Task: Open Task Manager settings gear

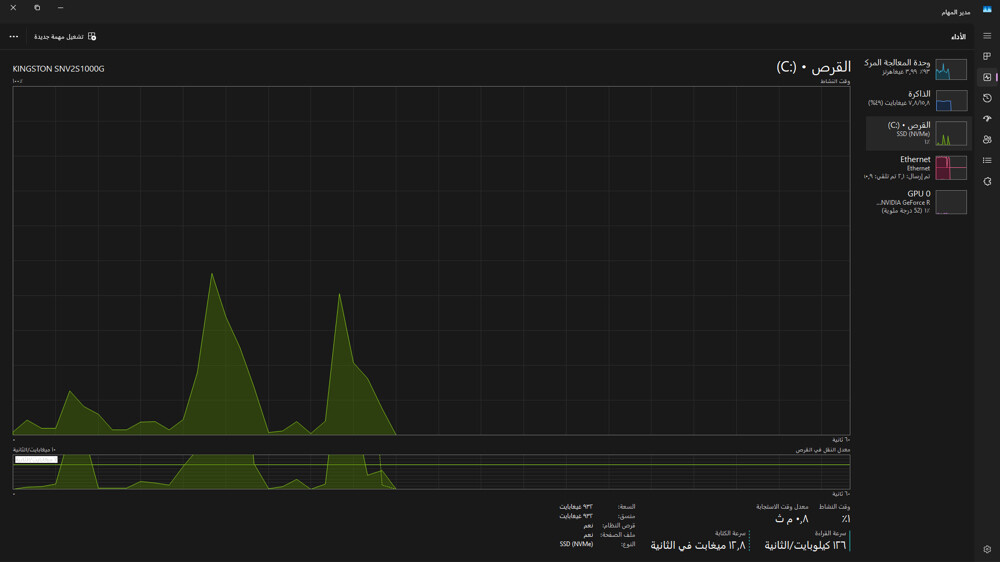Action: 987,549
